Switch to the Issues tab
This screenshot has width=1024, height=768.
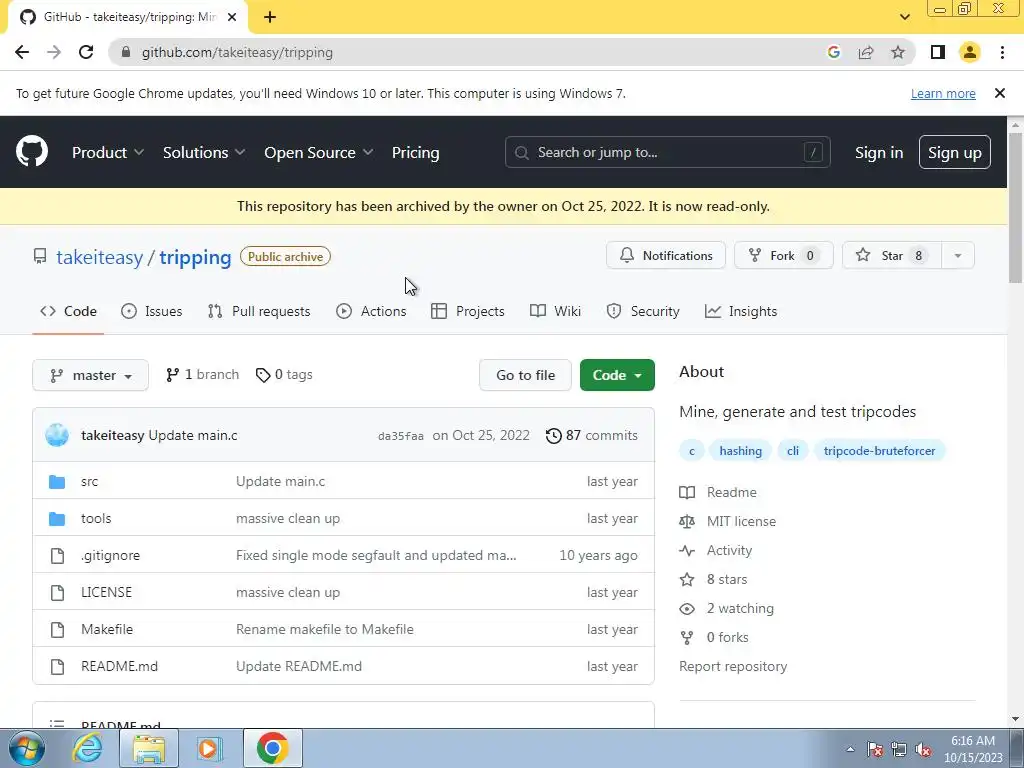152,312
